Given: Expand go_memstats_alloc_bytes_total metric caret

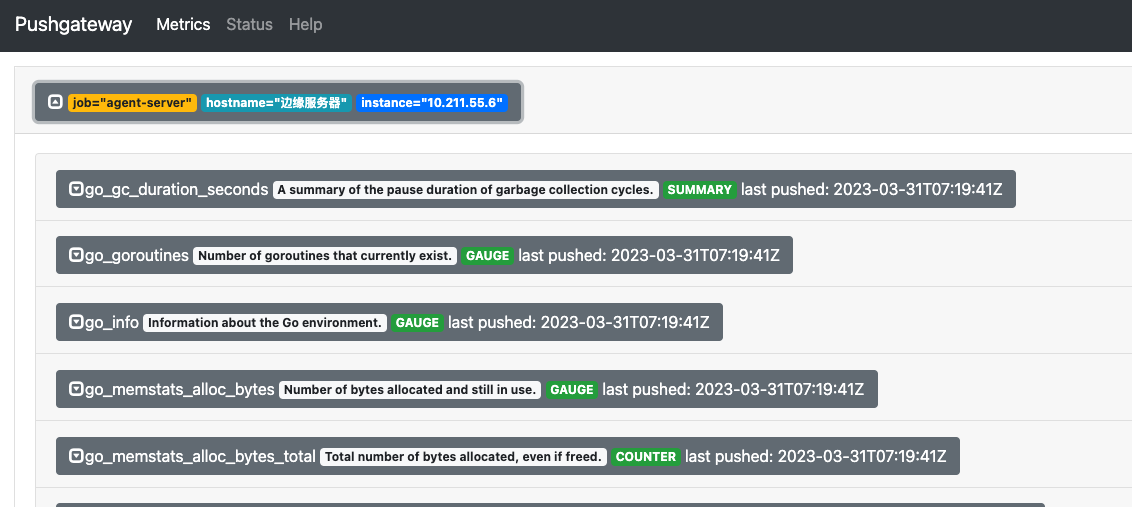Looking at the screenshot, I should coord(77,456).
